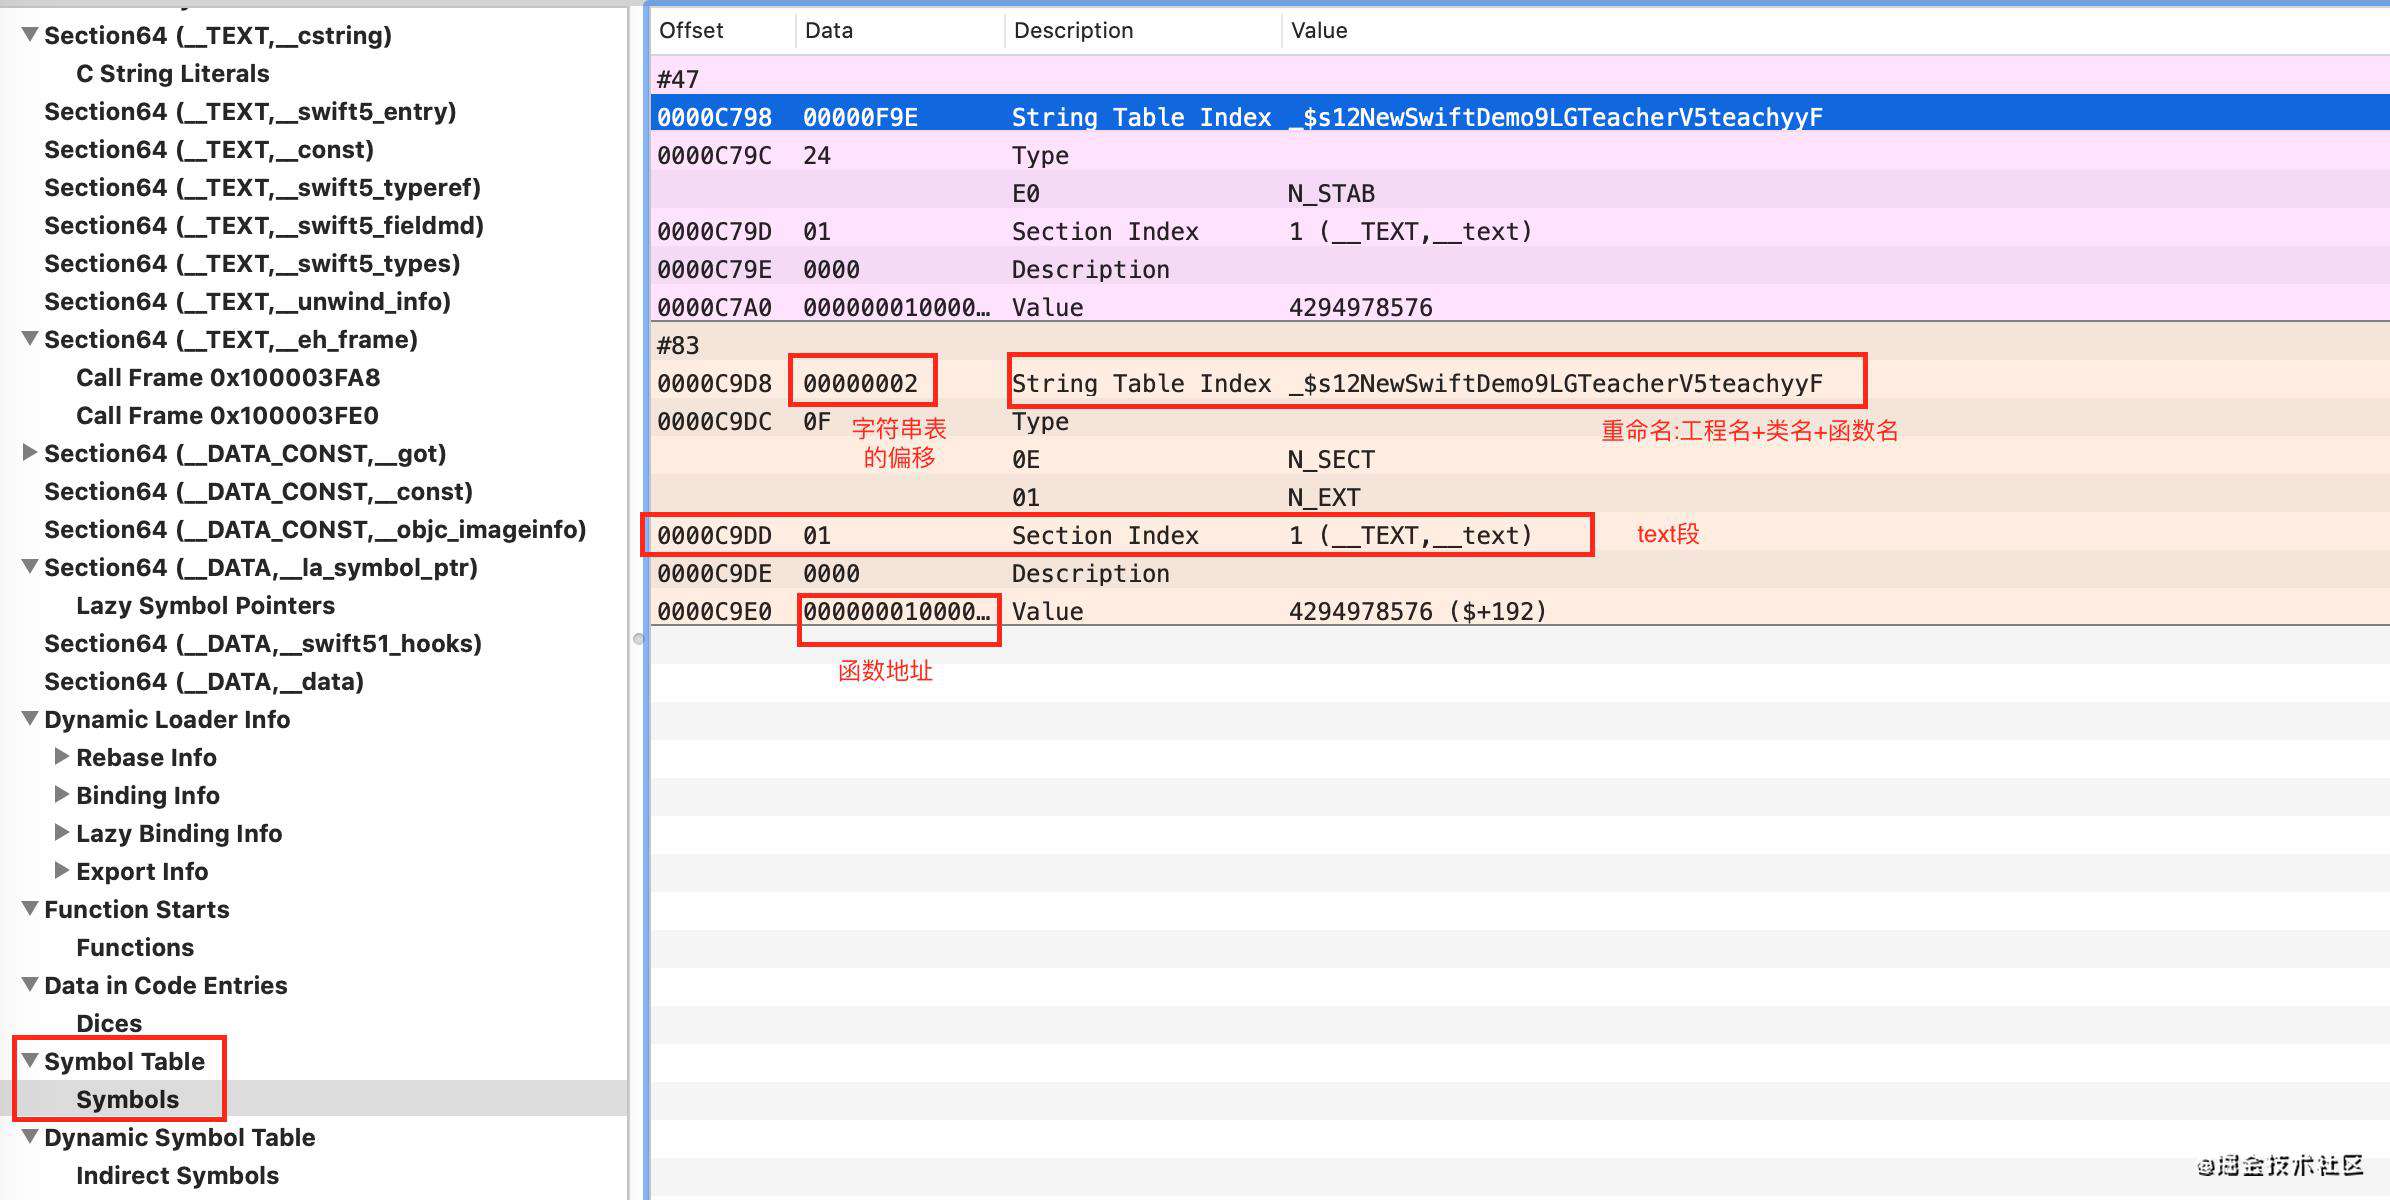Open Call Frame 0x100003FE0
Viewport: 2390px width, 1200px height.
click(x=227, y=415)
